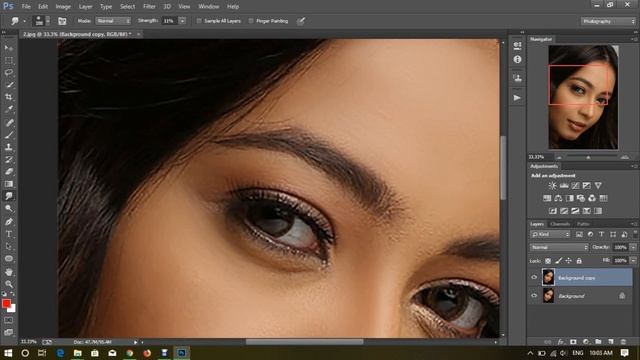The height and width of the screenshot is (360, 640).
Task: Select the Path Selection tool
Action: pyautogui.click(x=9, y=246)
